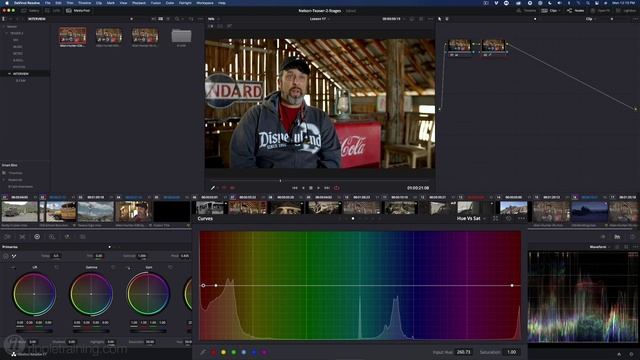
Task: Open the Fusion menu
Action: 156,3
